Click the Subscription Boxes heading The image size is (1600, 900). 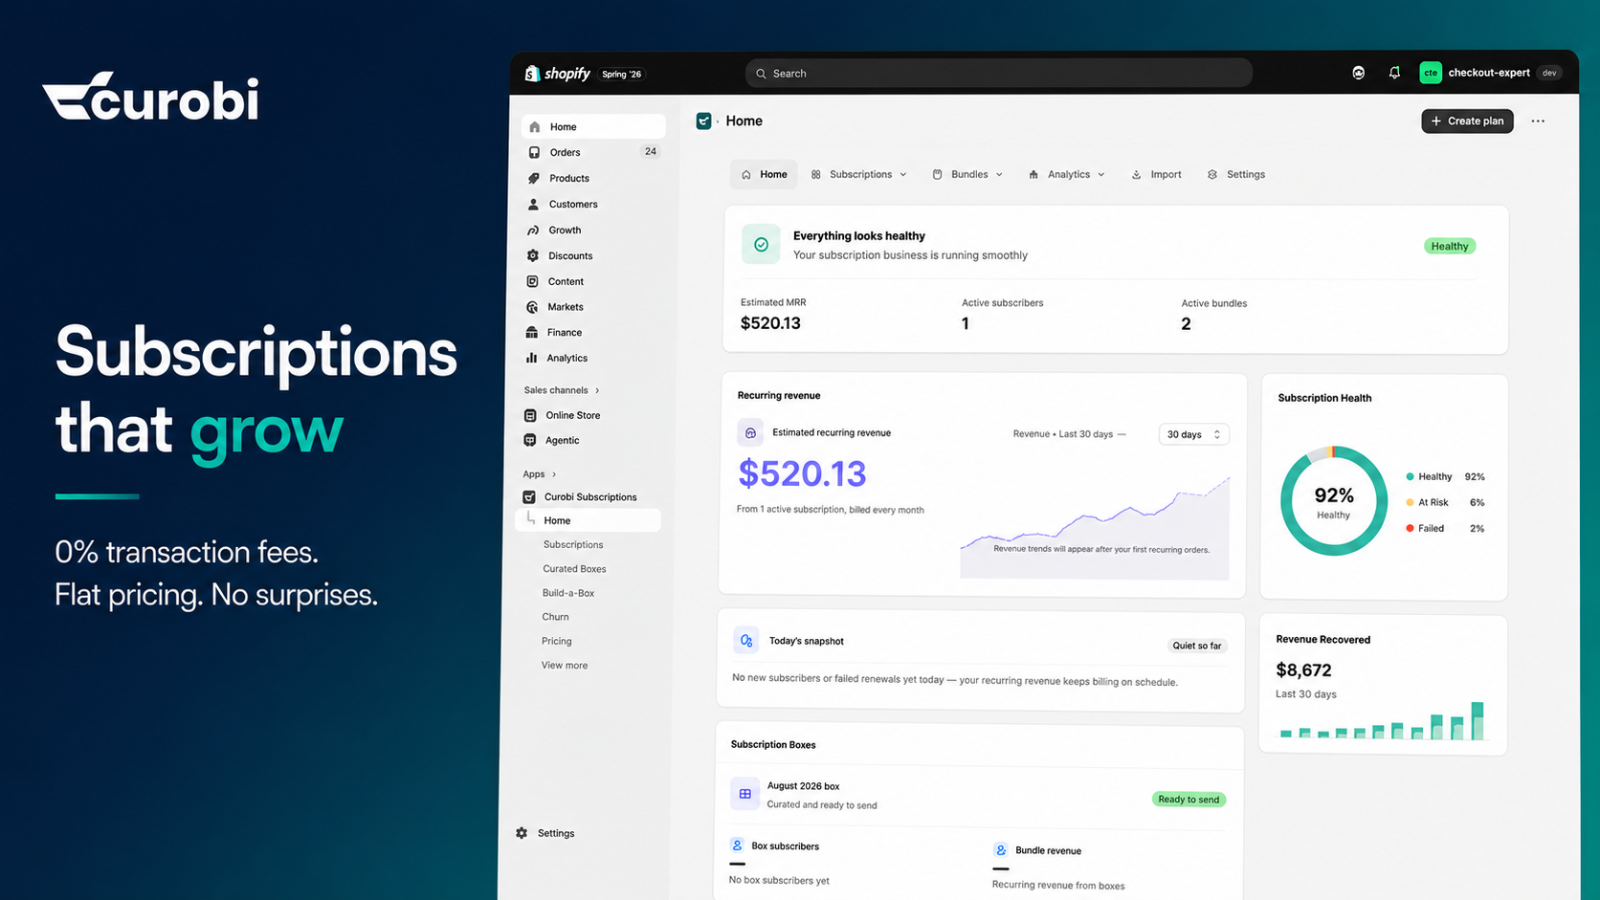pos(773,745)
